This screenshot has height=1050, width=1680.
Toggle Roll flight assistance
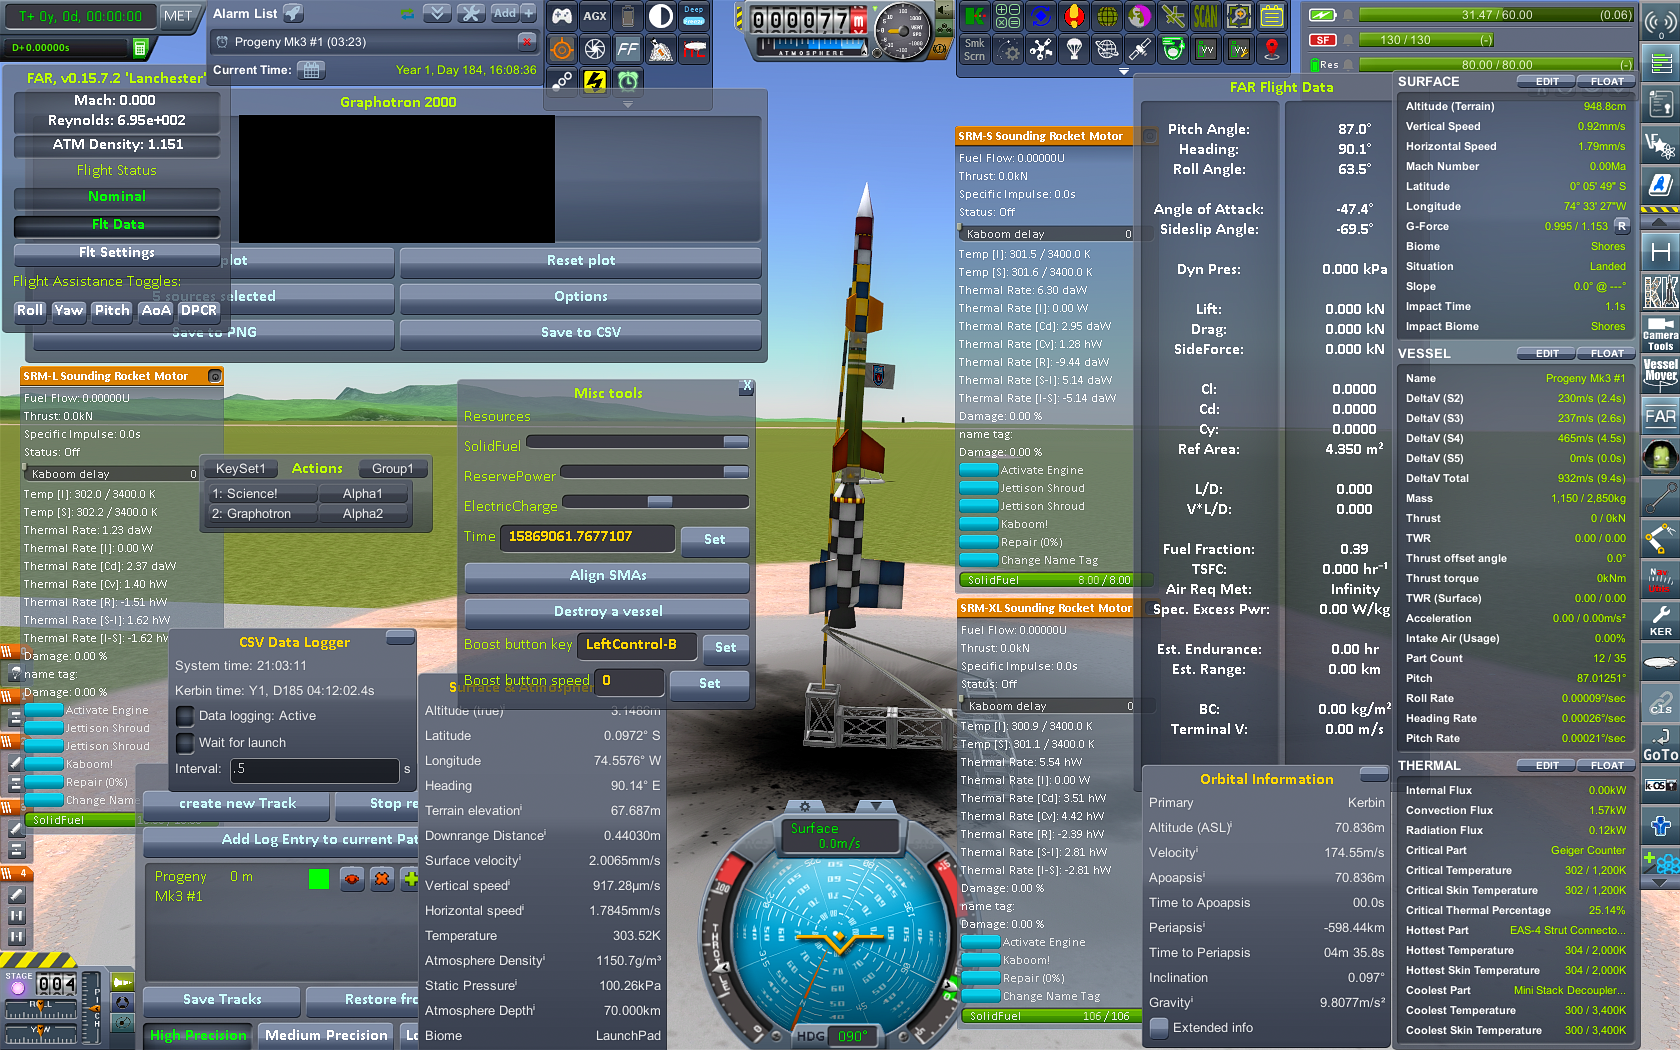click(30, 310)
